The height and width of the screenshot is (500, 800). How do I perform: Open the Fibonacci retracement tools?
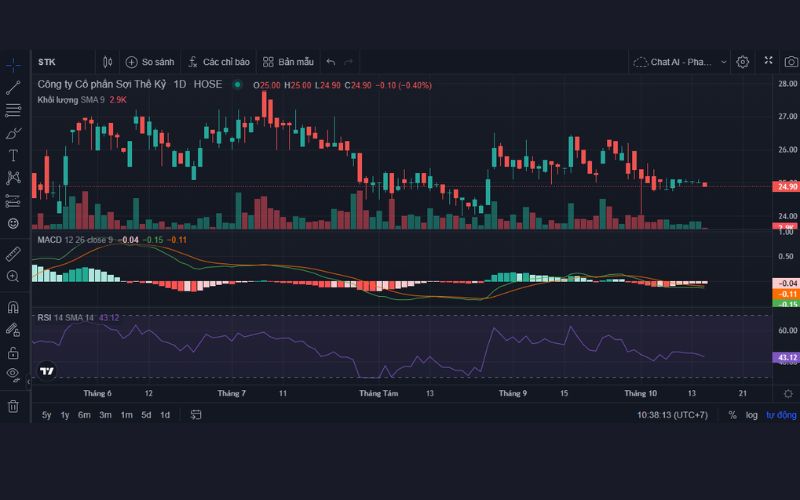[x=13, y=110]
